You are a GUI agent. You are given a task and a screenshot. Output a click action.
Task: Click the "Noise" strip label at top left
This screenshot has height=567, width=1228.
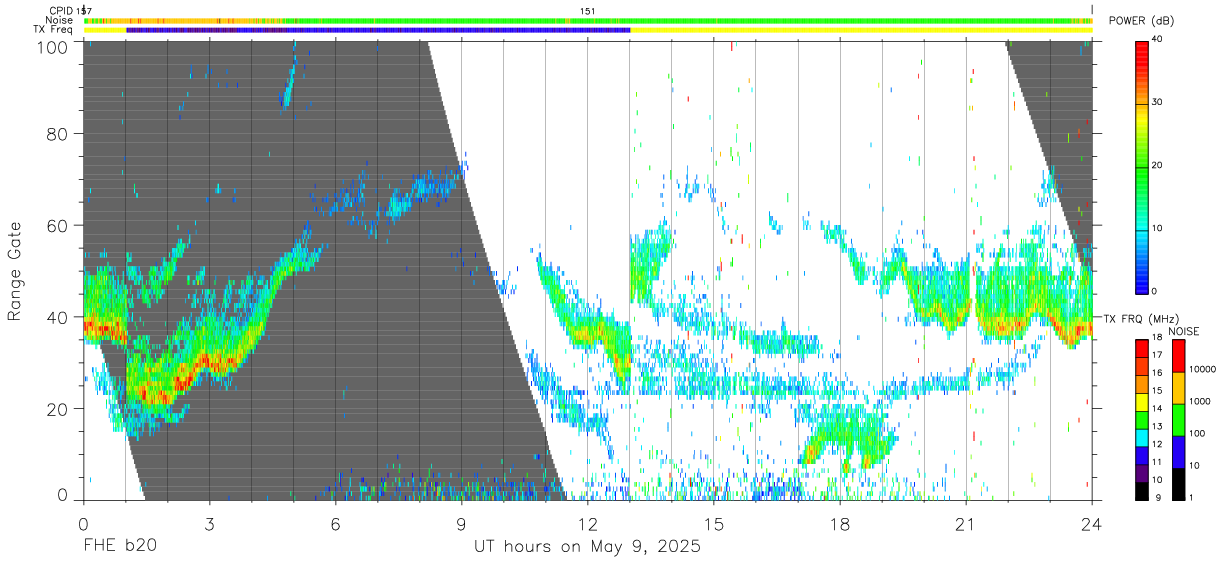click(59, 20)
